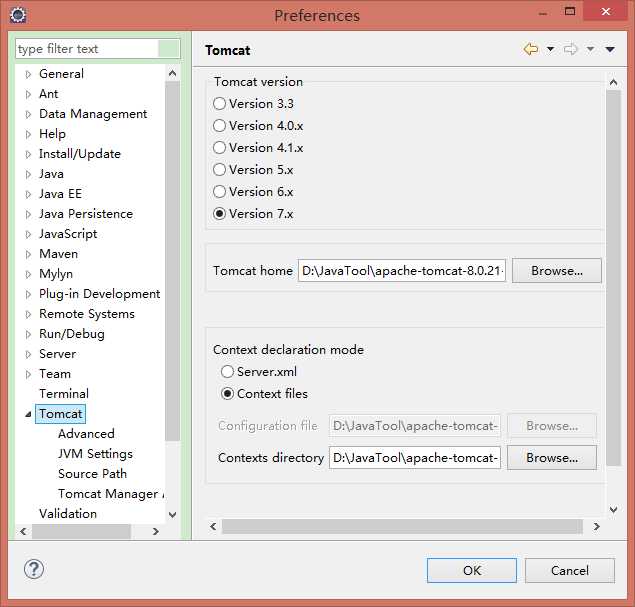Open Tomcat Source Path page
Viewport: 635px width, 607px height.
coord(92,473)
